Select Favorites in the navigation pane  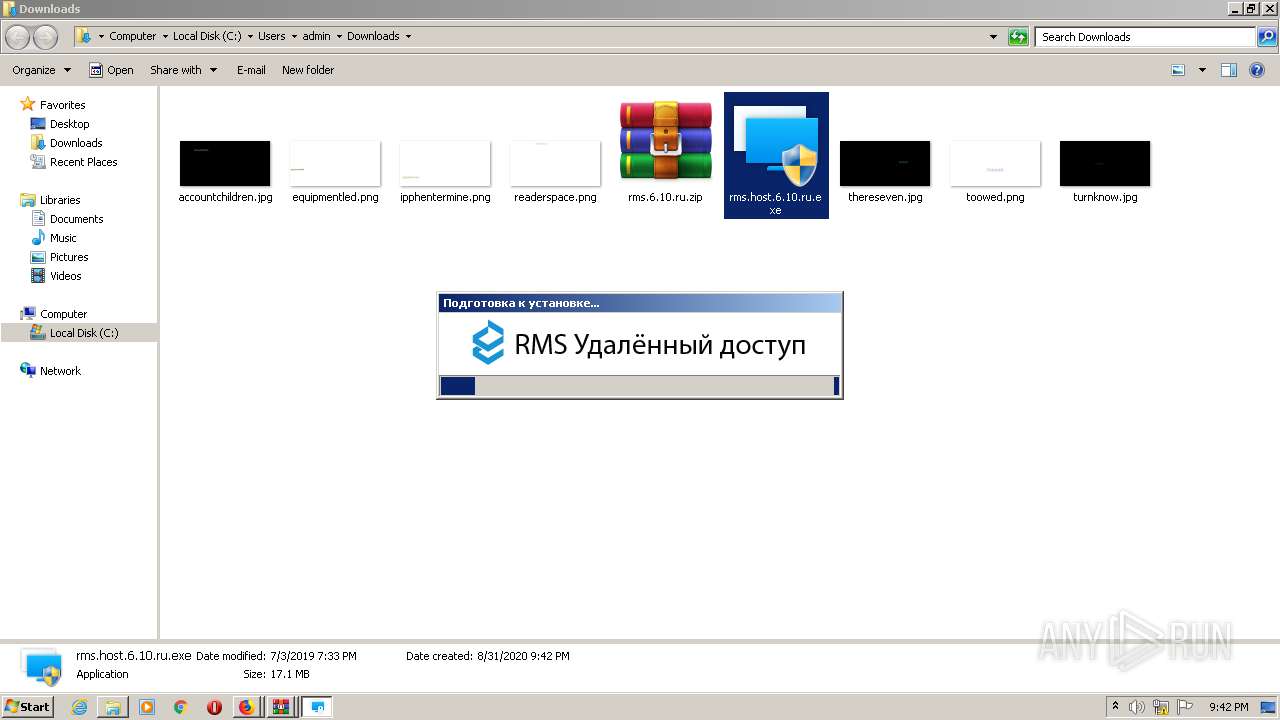[62, 105]
